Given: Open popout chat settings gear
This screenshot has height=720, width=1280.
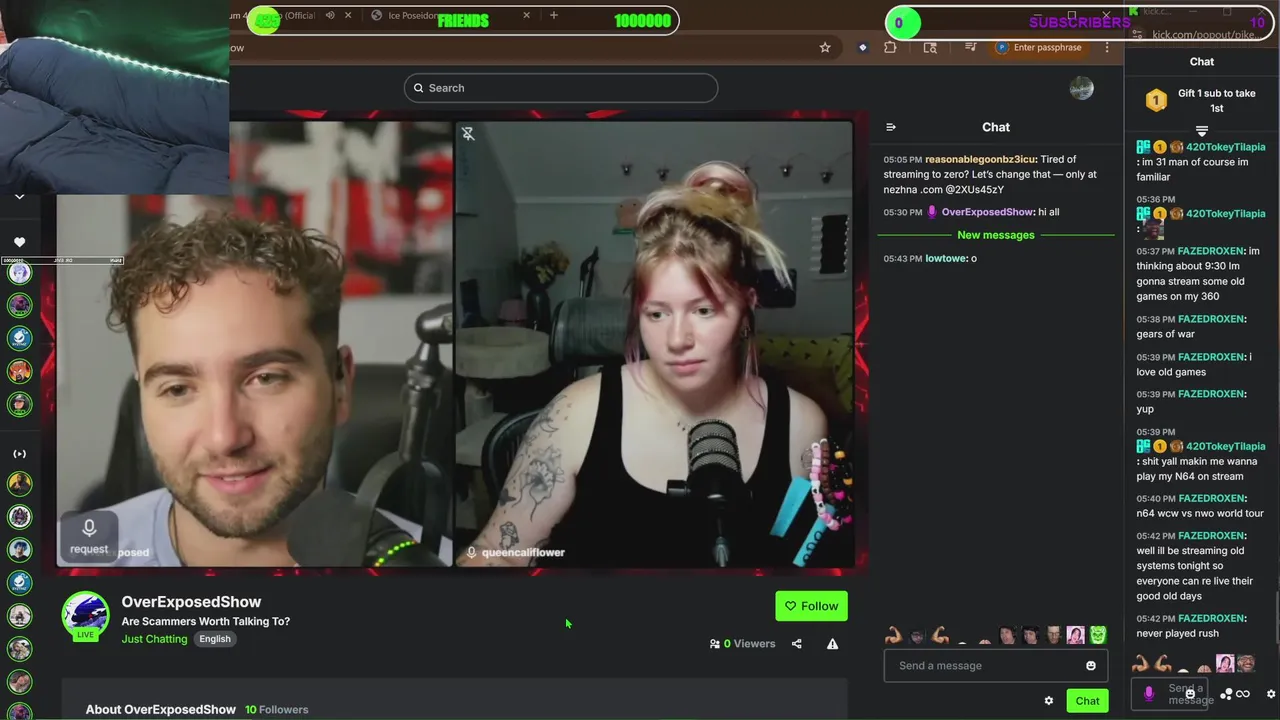Looking at the screenshot, I should click(1271, 694).
